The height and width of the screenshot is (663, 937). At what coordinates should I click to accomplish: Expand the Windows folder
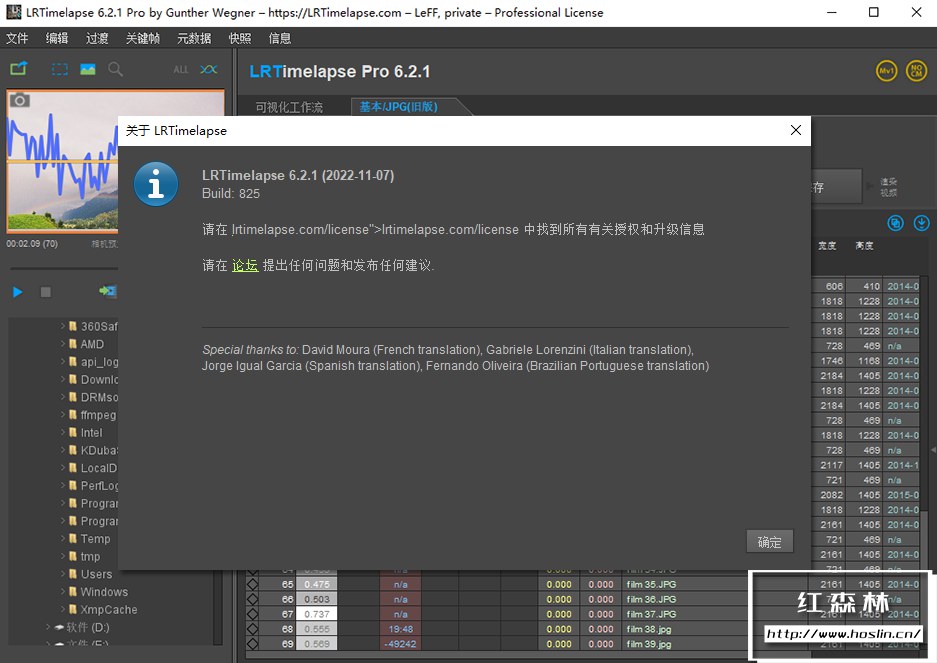point(62,592)
